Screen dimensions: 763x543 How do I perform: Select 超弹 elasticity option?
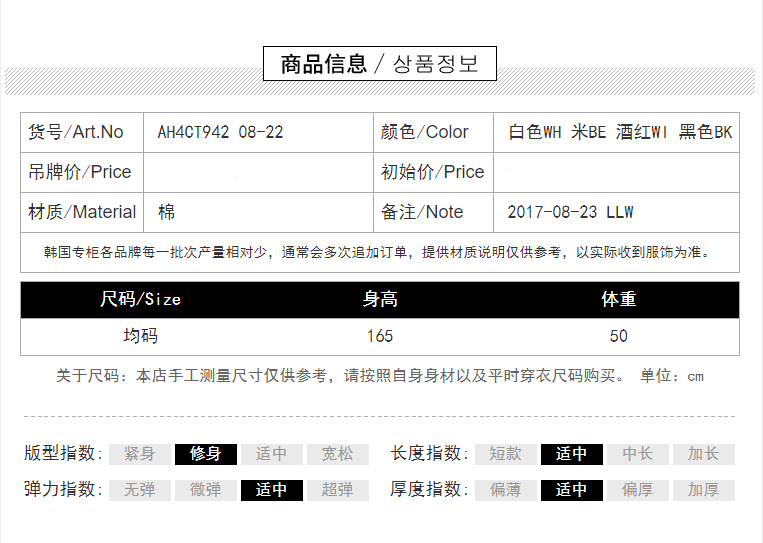(x=337, y=490)
